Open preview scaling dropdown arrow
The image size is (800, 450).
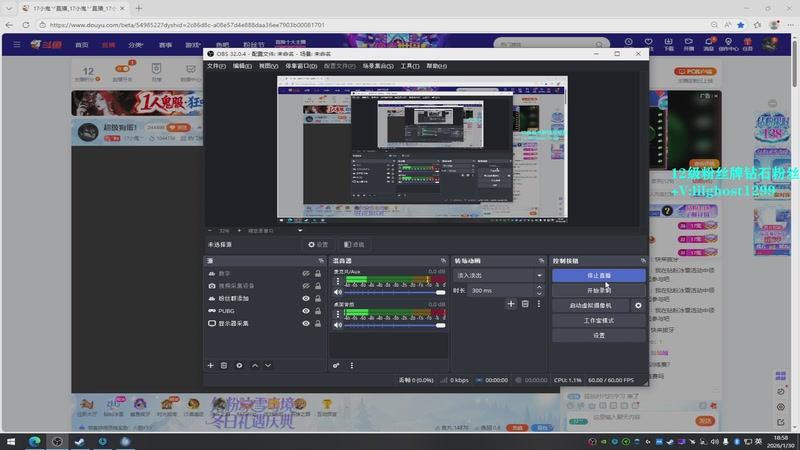click(x=300, y=231)
